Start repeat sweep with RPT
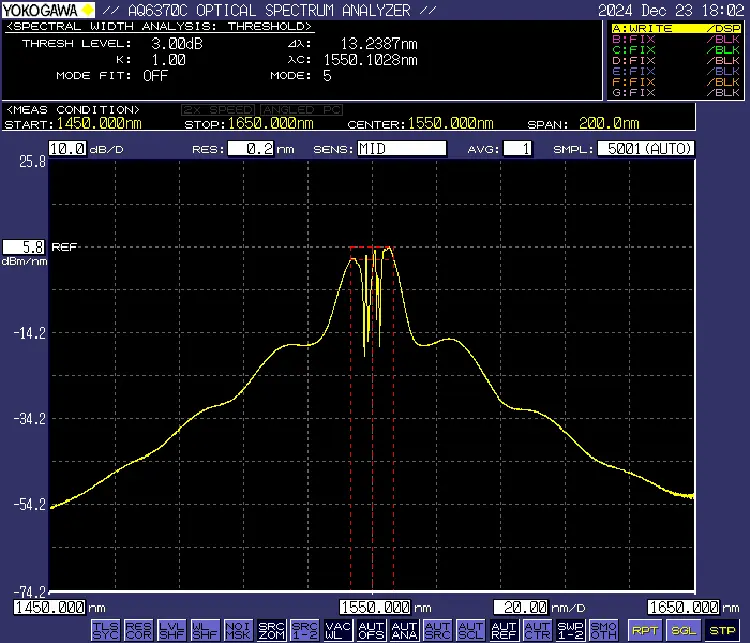This screenshot has width=750, height=643. point(645,630)
